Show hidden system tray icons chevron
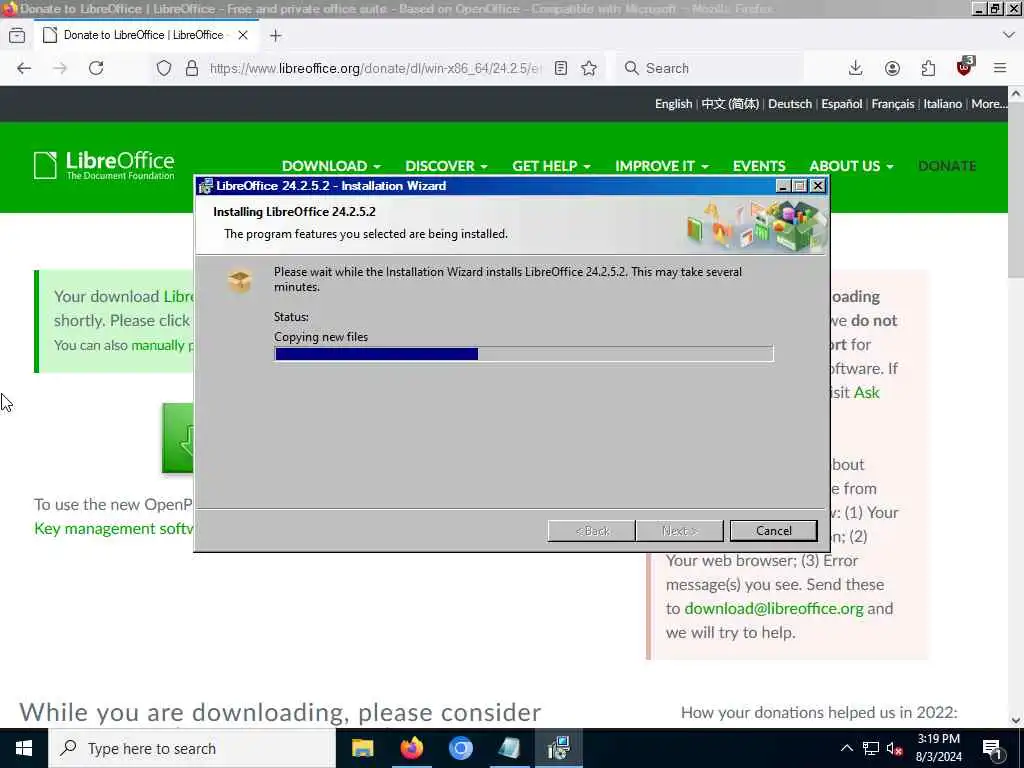The image size is (1024, 768). pos(846,748)
